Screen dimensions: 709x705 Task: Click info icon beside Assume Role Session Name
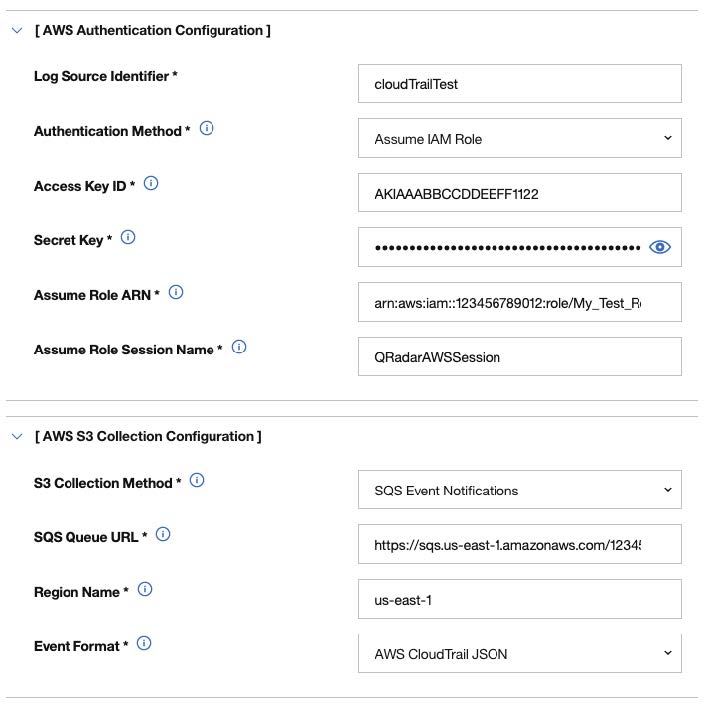pos(239,348)
